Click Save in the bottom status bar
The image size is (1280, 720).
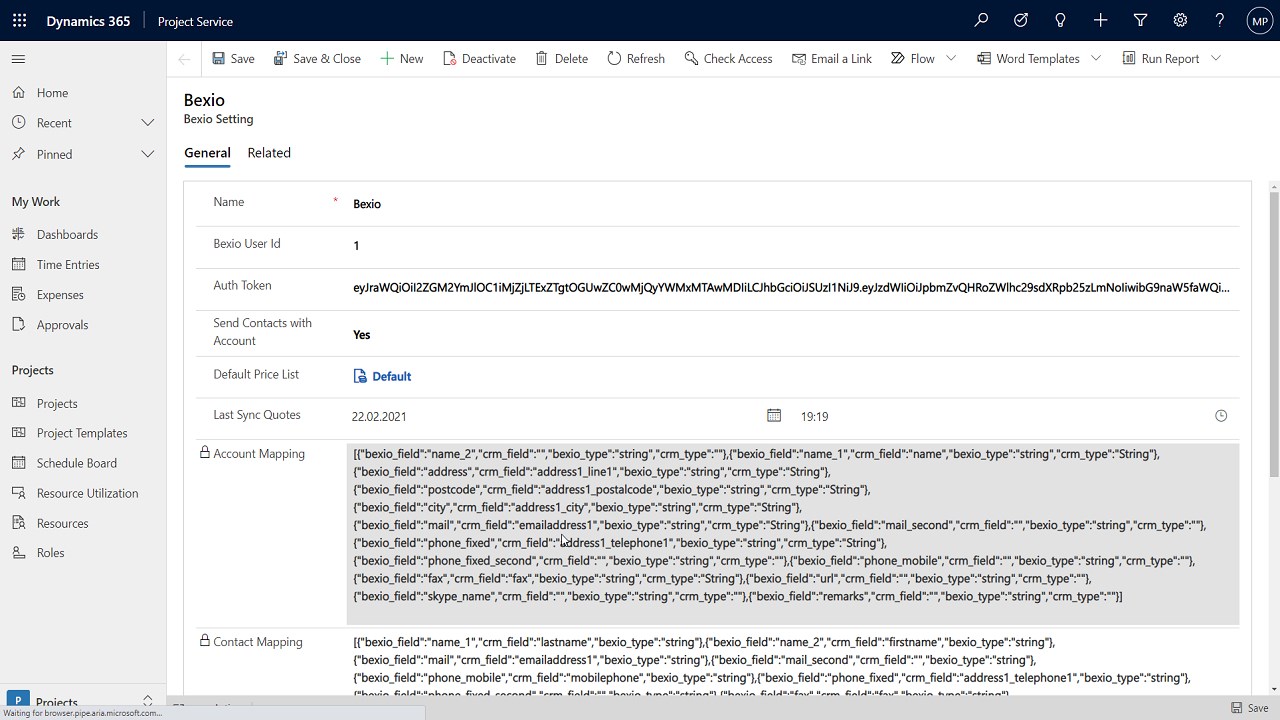(x=1250, y=708)
